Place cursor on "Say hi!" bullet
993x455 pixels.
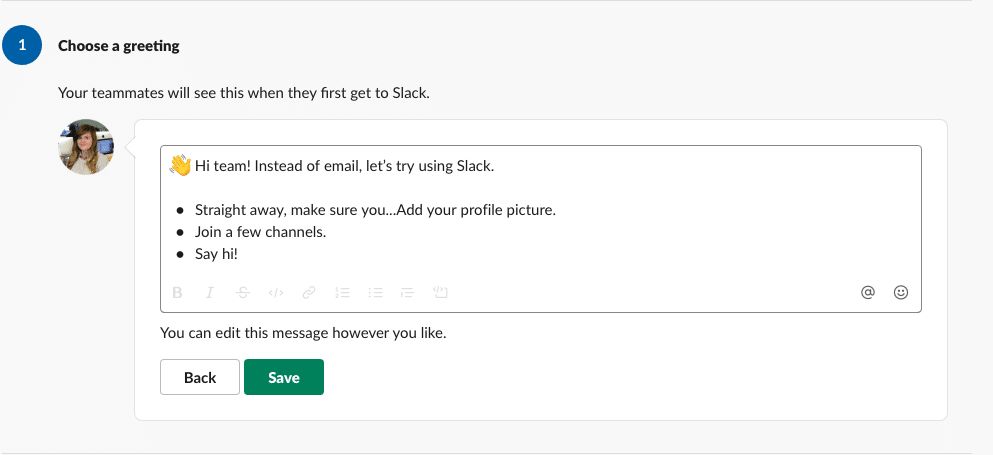(x=216, y=254)
